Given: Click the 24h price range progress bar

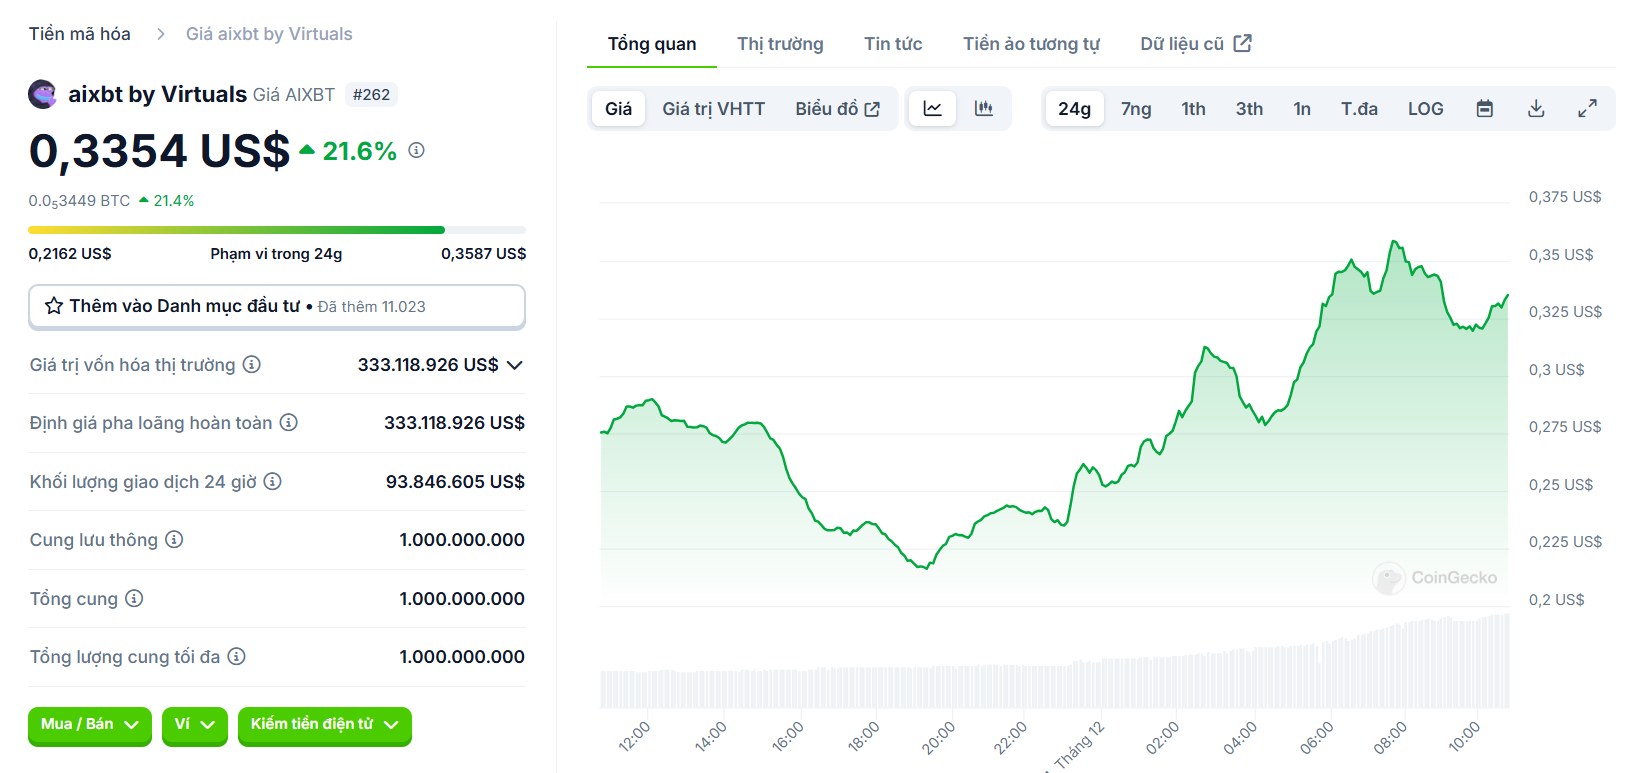Looking at the screenshot, I should (277, 230).
